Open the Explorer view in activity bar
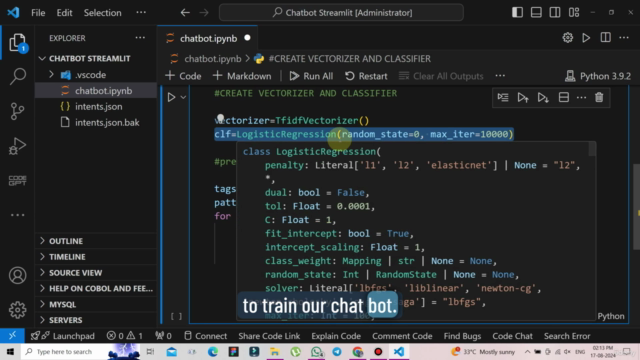The height and width of the screenshot is (360, 640). click(x=18, y=42)
